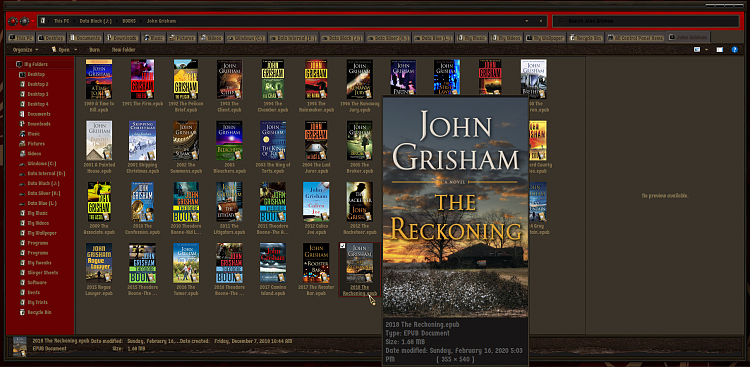Switch to the Windows (C:) tab
Screen dimensions: 750x367
[245, 38]
